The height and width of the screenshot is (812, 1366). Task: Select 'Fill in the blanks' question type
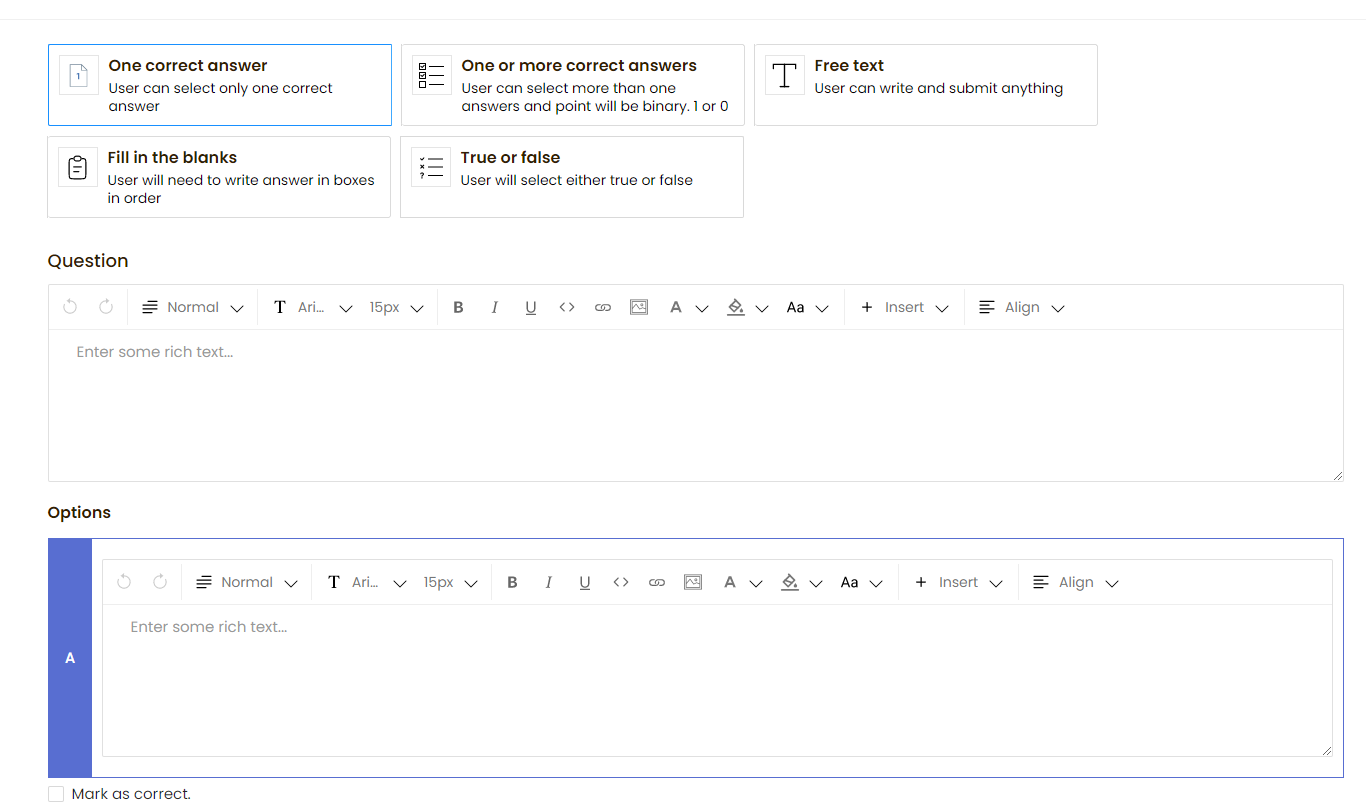[x=218, y=177]
